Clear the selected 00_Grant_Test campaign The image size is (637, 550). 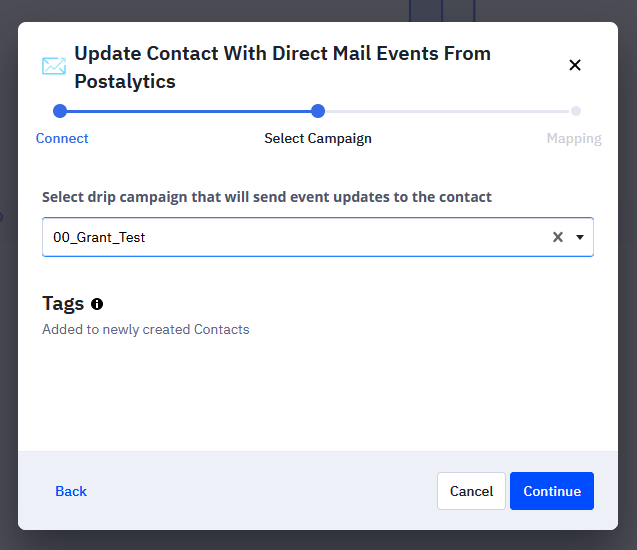pyautogui.click(x=558, y=237)
